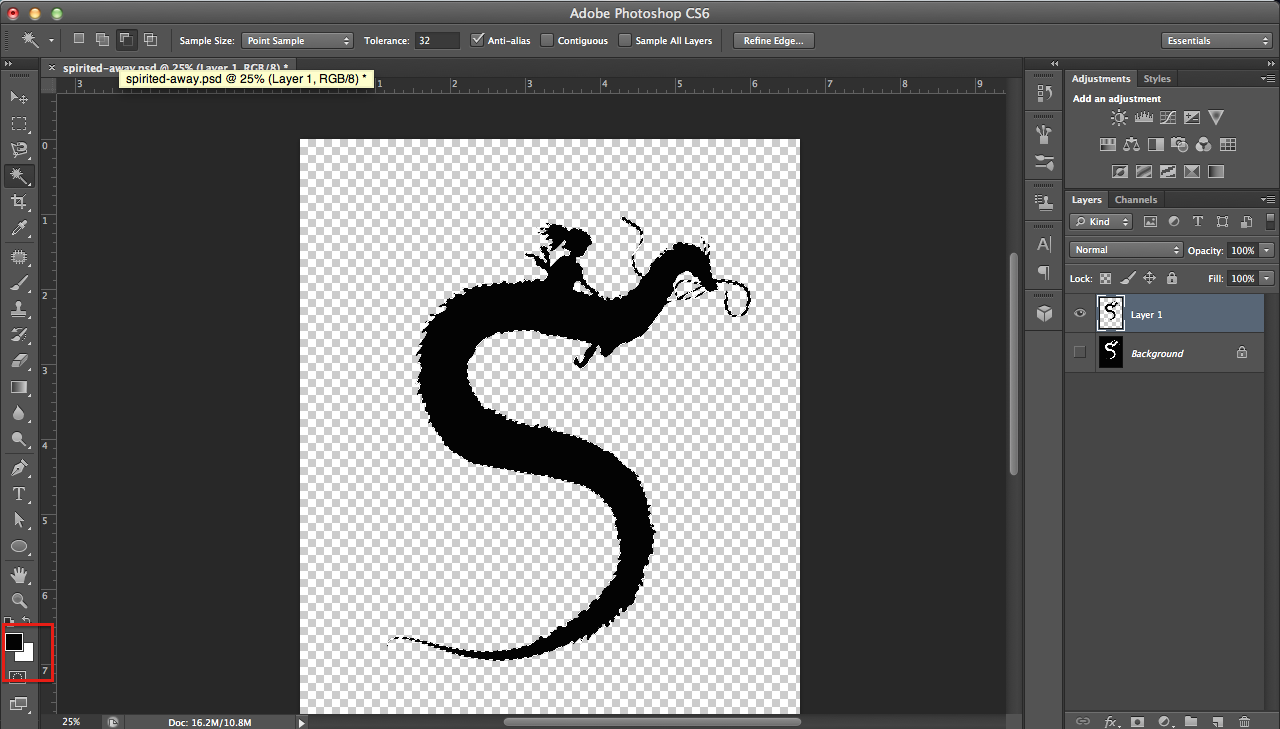Open the Essentials workspace dropdown
Viewport: 1280px width, 729px height.
click(1217, 41)
